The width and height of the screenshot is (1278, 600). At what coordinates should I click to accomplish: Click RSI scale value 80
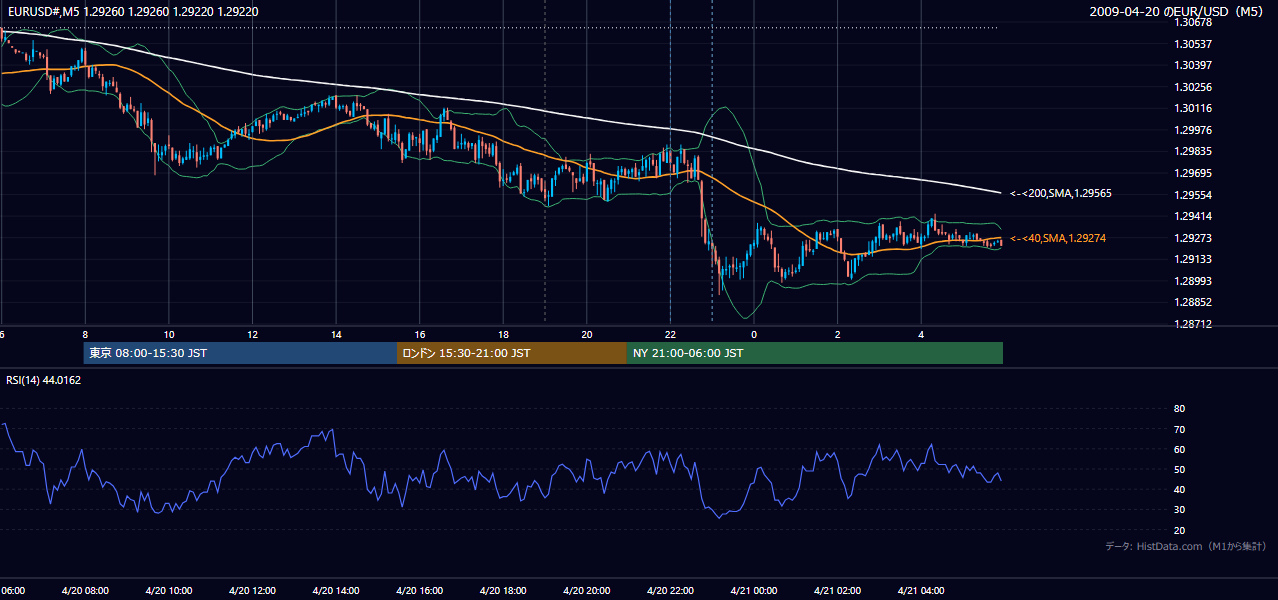[x=1180, y=409]
